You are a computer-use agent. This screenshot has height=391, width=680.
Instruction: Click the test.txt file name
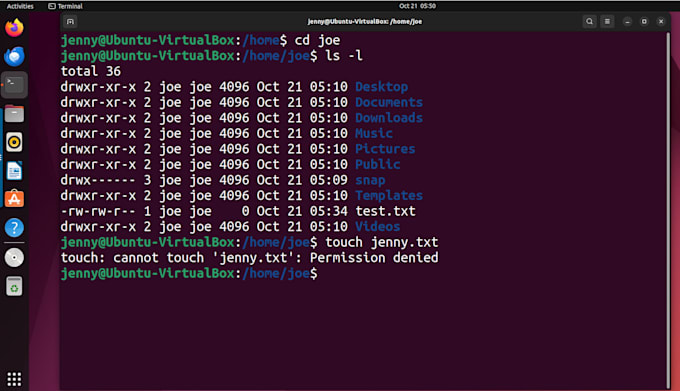tap(385, 211)
